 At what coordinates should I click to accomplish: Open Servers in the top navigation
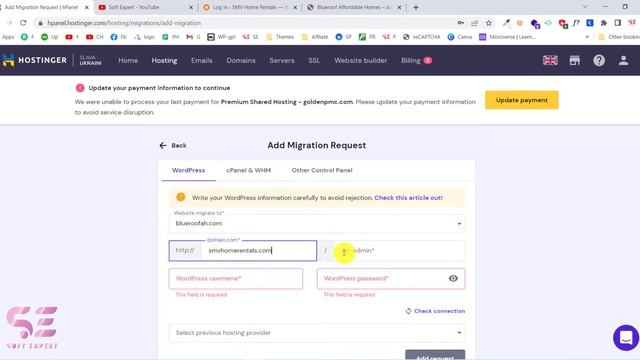tap(282, 60)
